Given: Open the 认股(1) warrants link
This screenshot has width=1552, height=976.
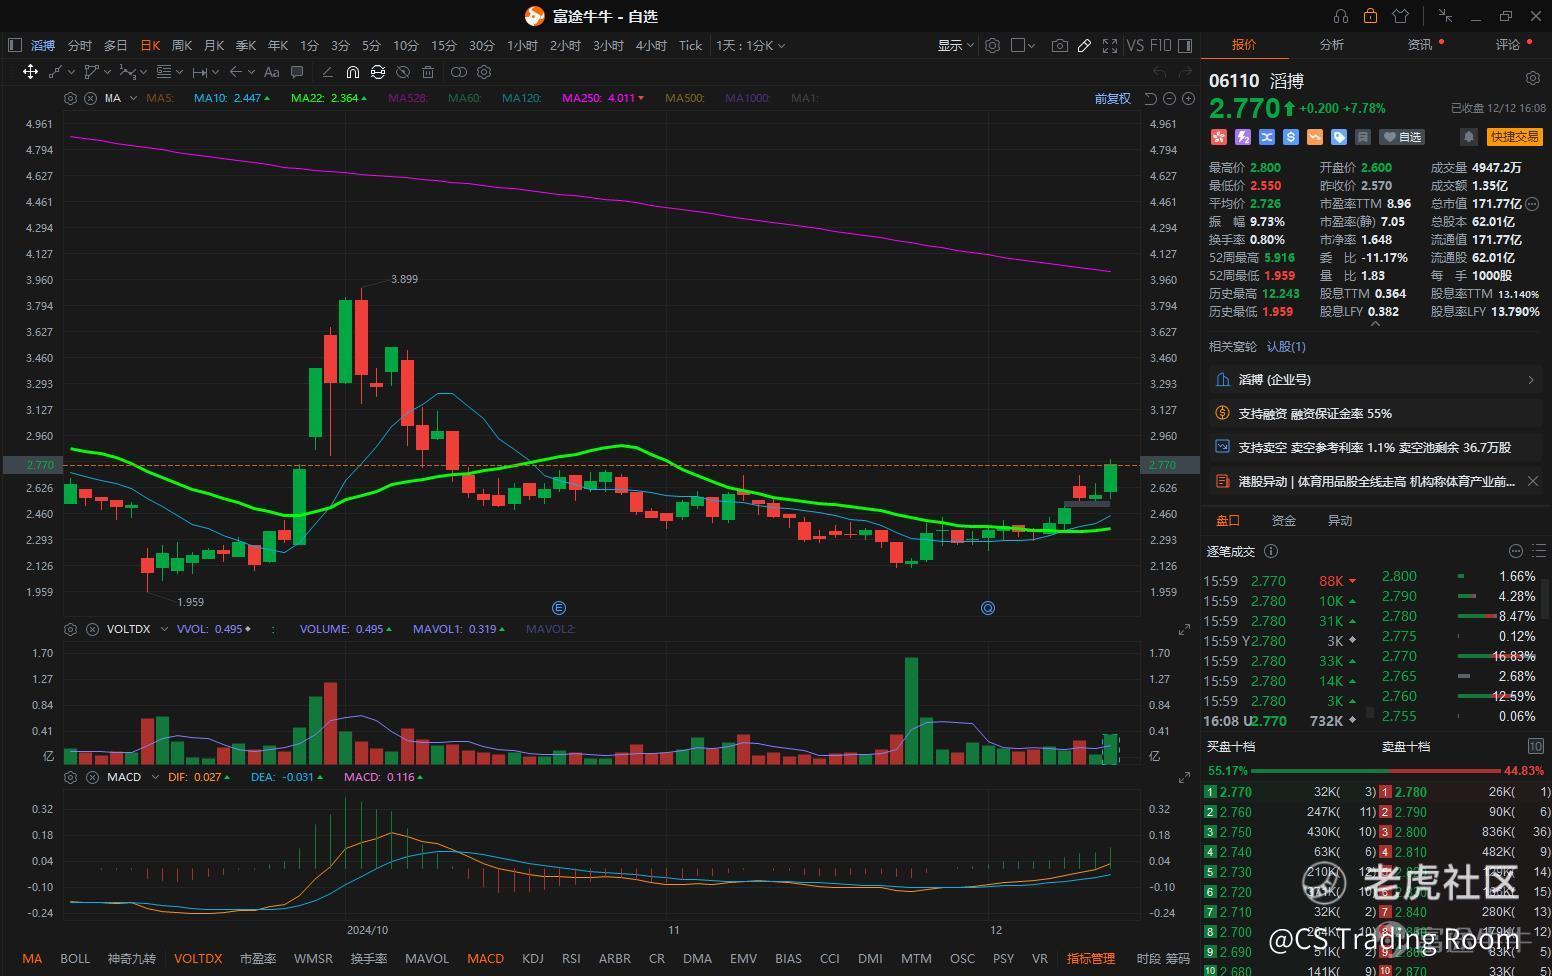Looking at the screenshot, I should (1286, 346).
